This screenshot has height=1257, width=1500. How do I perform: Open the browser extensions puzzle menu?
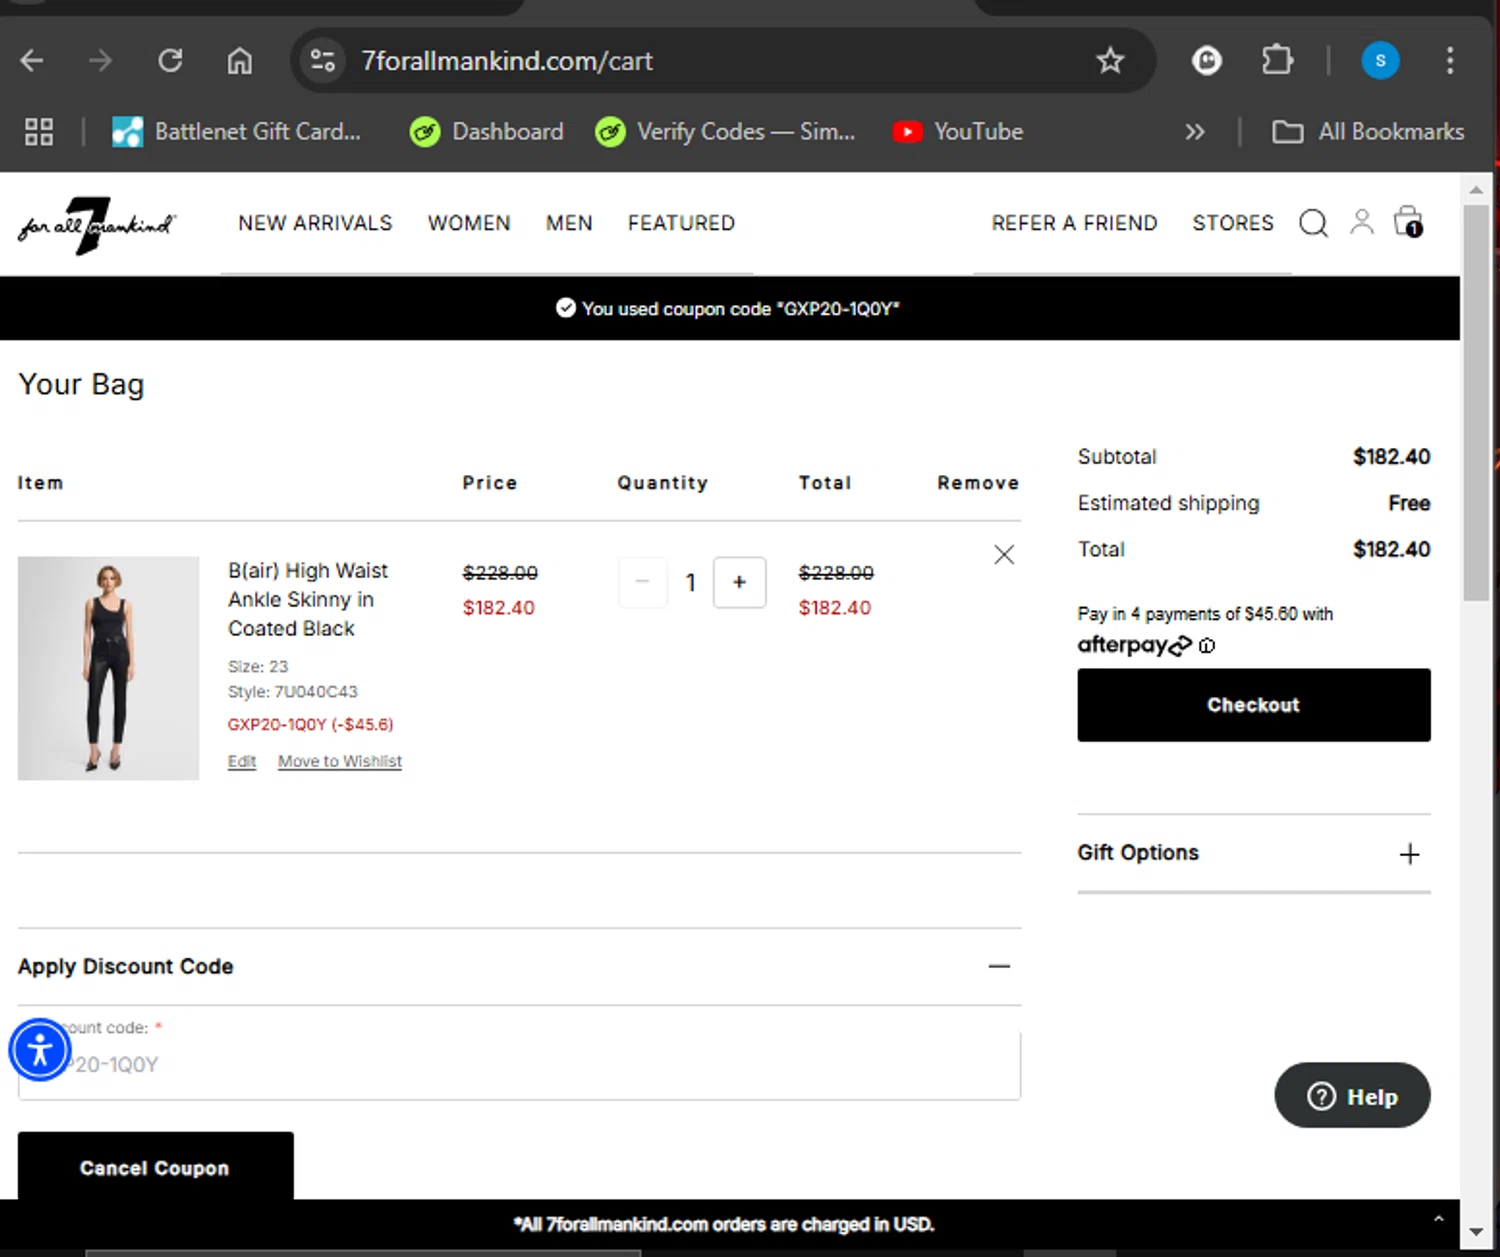[1277, 61]
